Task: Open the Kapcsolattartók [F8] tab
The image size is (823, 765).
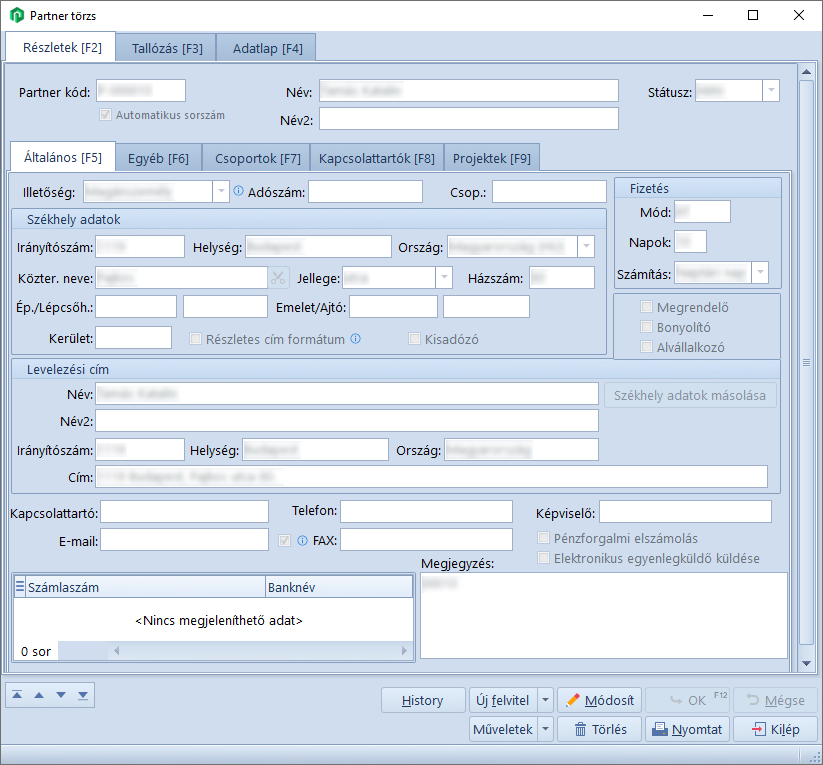Action: [376, 158]
